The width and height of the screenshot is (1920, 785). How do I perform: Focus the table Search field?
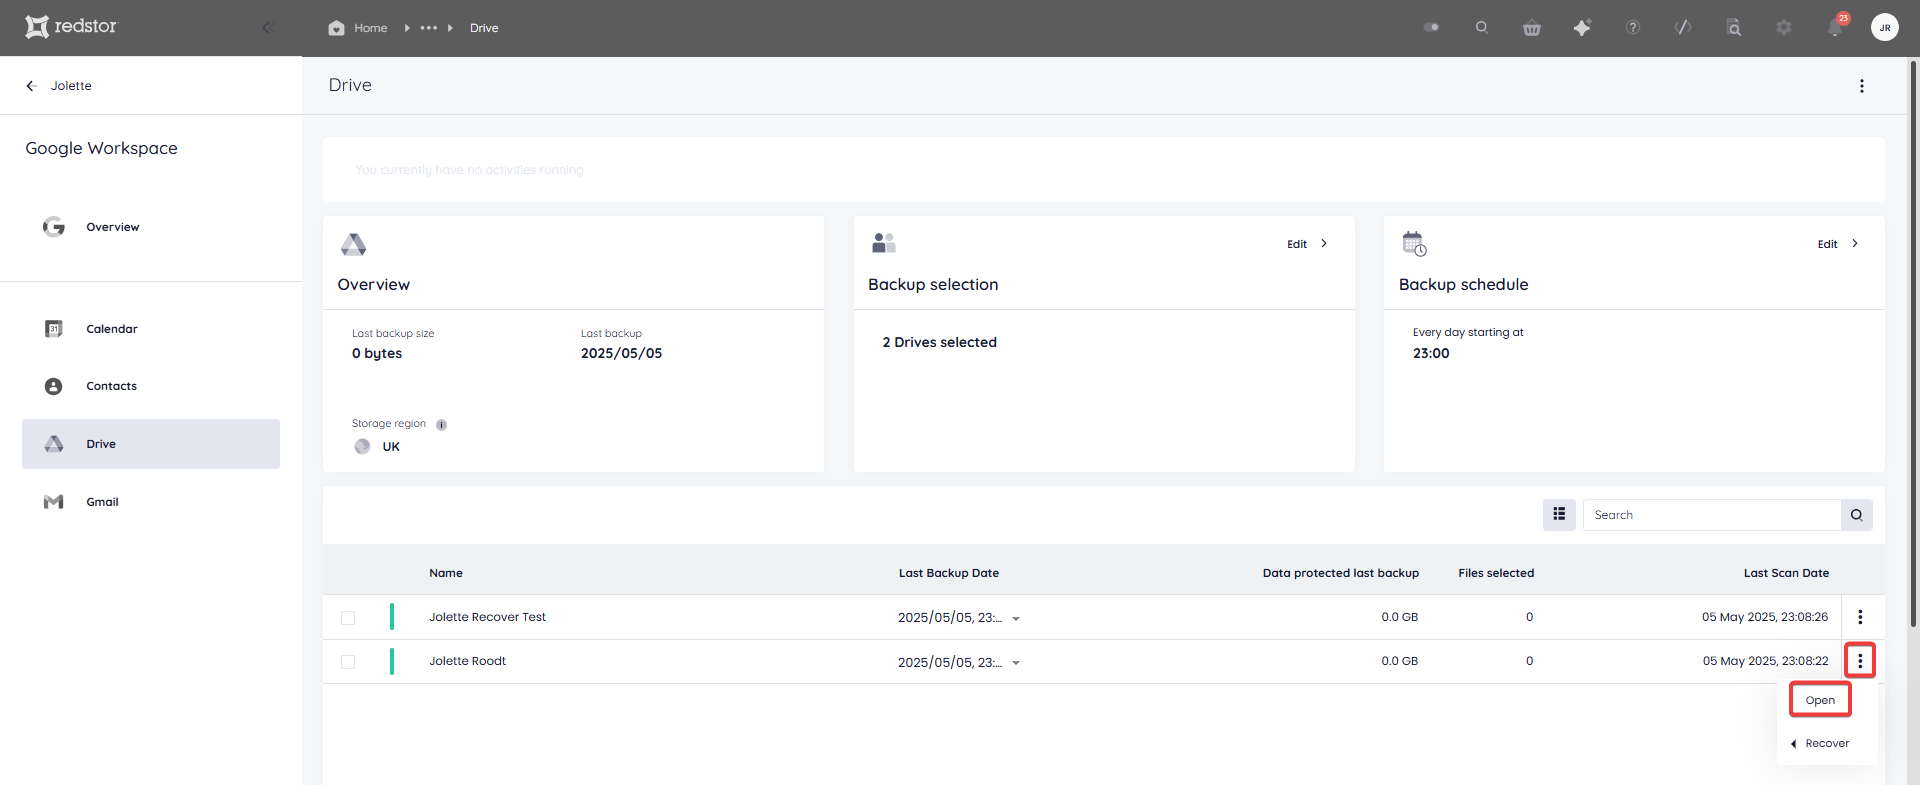1712,515
